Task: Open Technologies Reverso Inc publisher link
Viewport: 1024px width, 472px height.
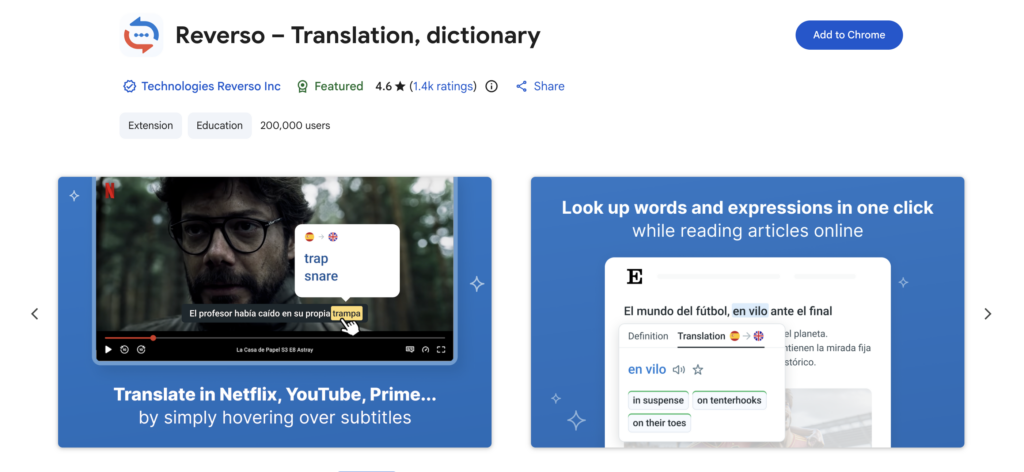Action: coord(211,86)
